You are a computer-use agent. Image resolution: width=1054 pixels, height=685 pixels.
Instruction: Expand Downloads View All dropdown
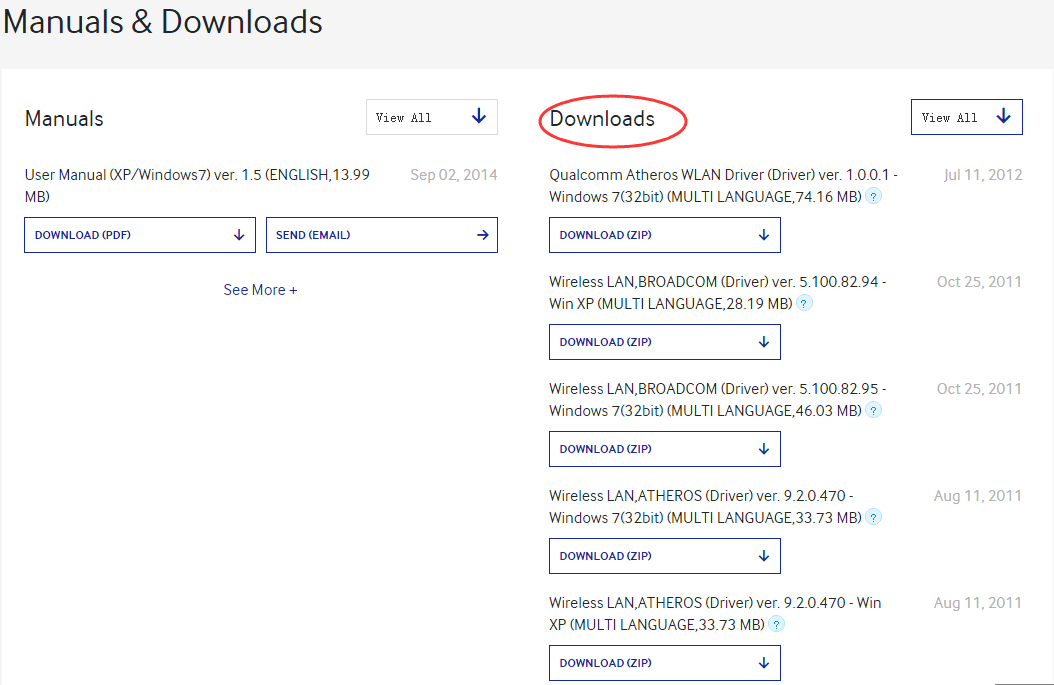967,117
